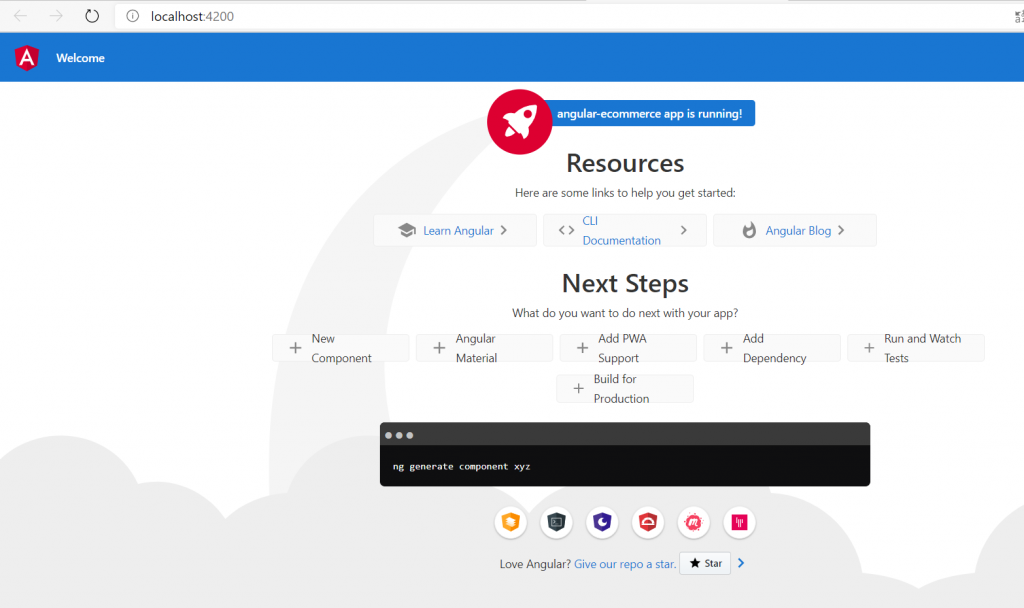
Task: Open the Give our repo a star link
Action: coord(625,564)
